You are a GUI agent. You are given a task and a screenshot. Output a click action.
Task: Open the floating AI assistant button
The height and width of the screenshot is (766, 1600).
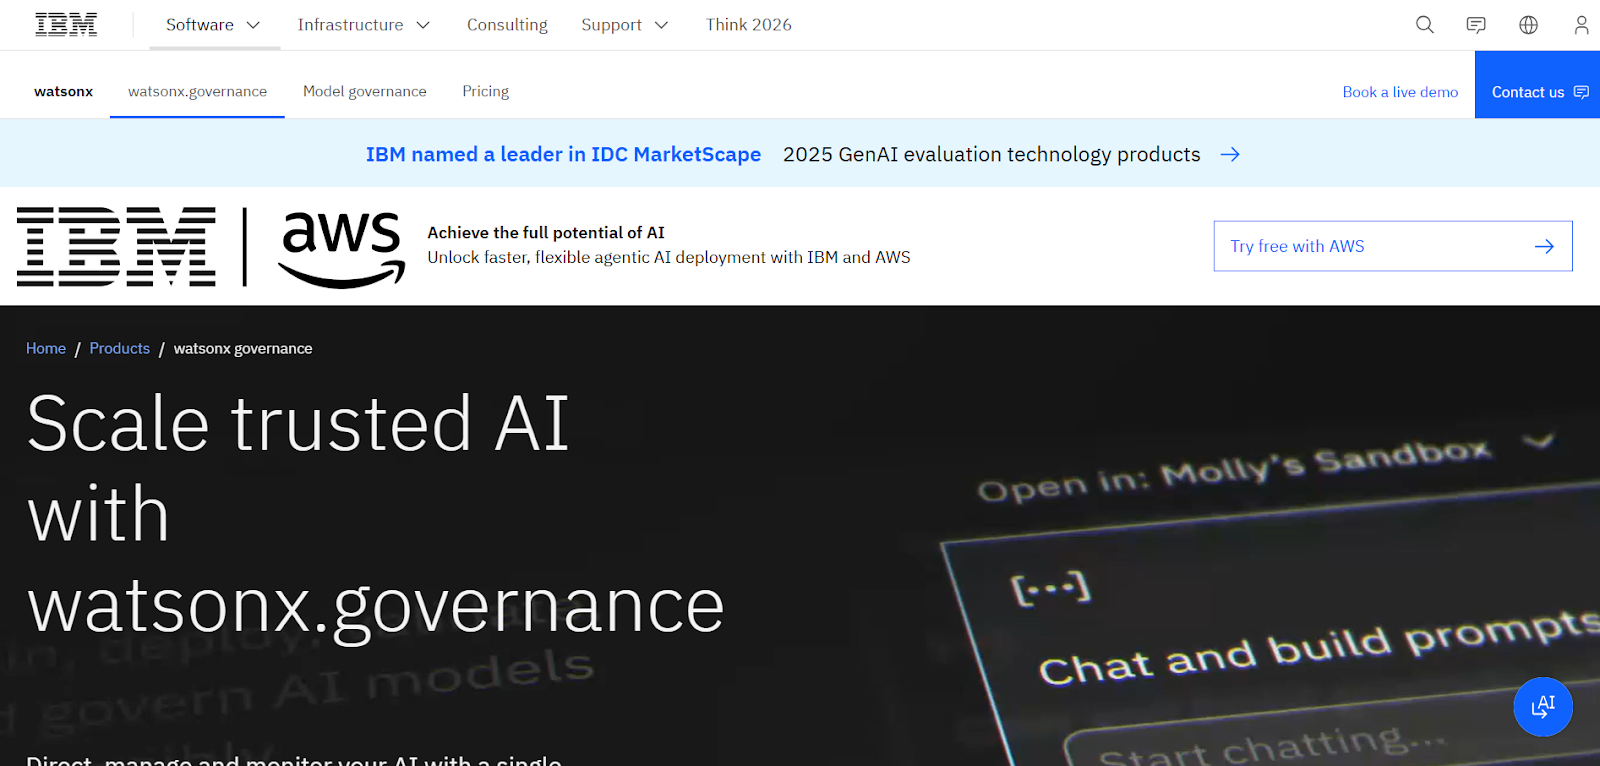(x=1543, y=707)
